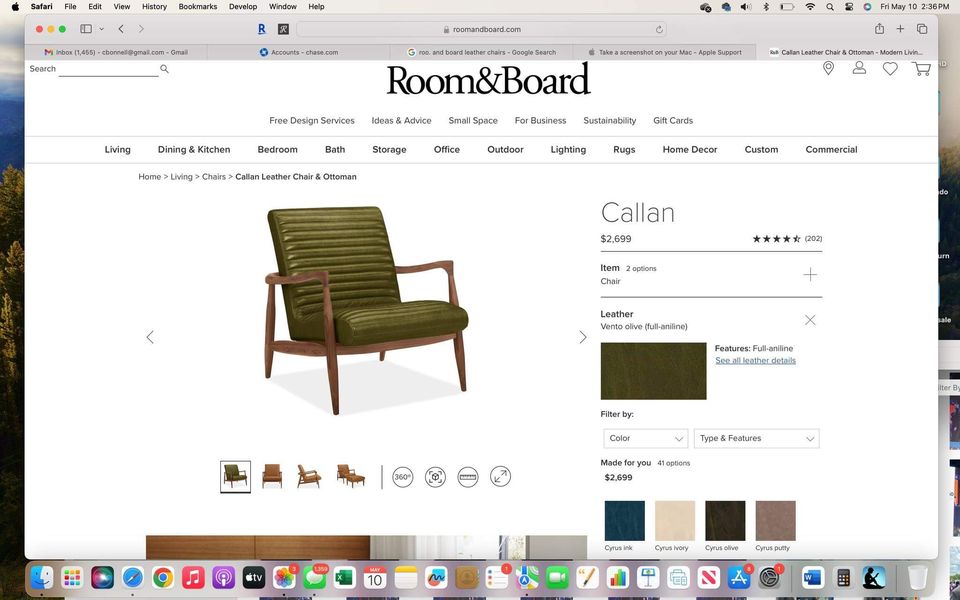Select the Cyrus ink leather swatch
This screenshot has width=960, height=600.
[625, 521]
